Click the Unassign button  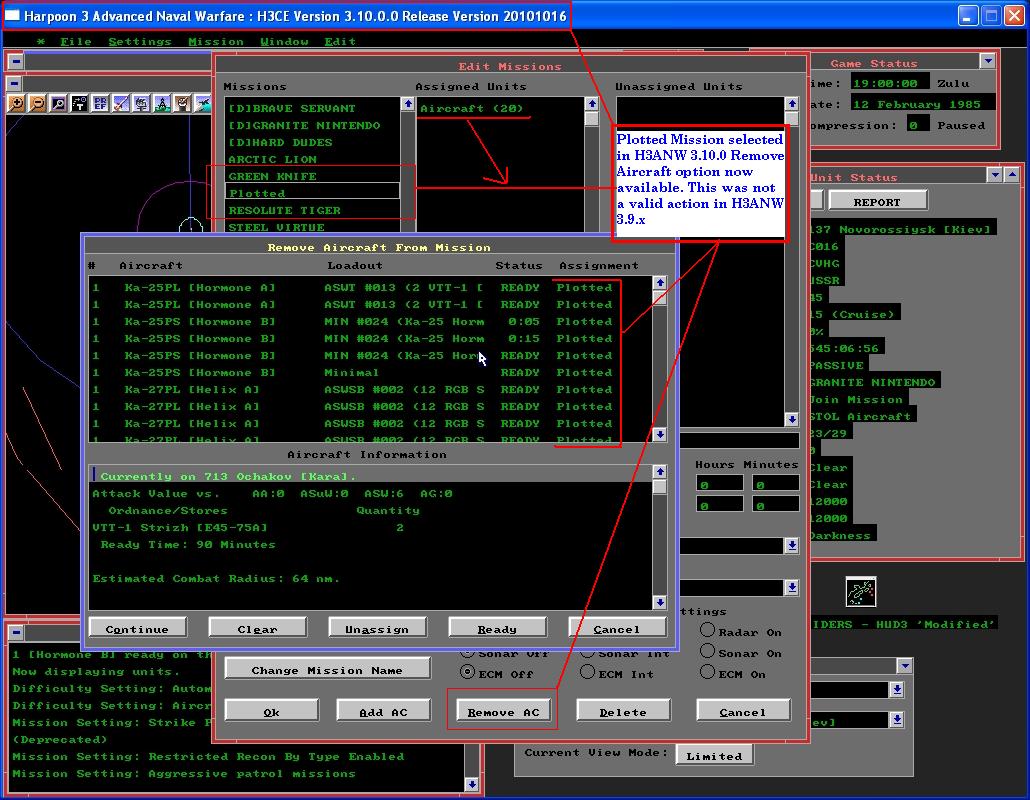click(x=377, y=629)
